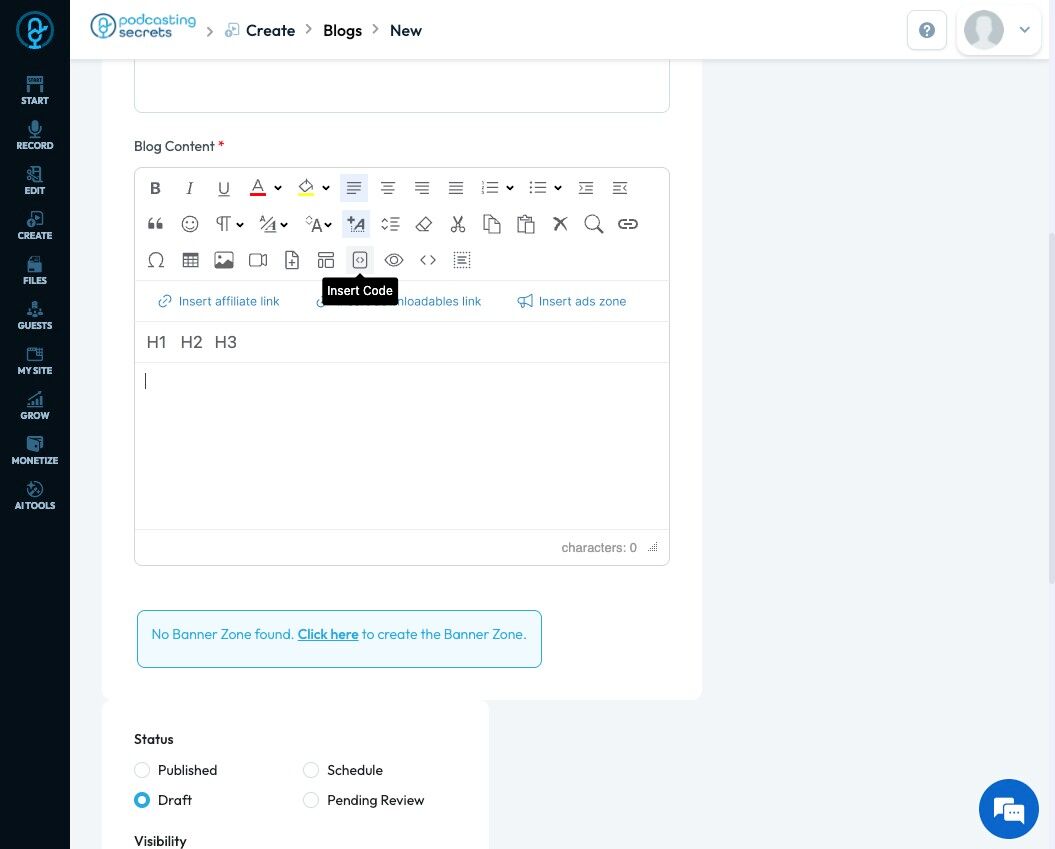The width and height of the screenshot is (1055, 849).
Task: Insert an image
Action: point(224,260)
